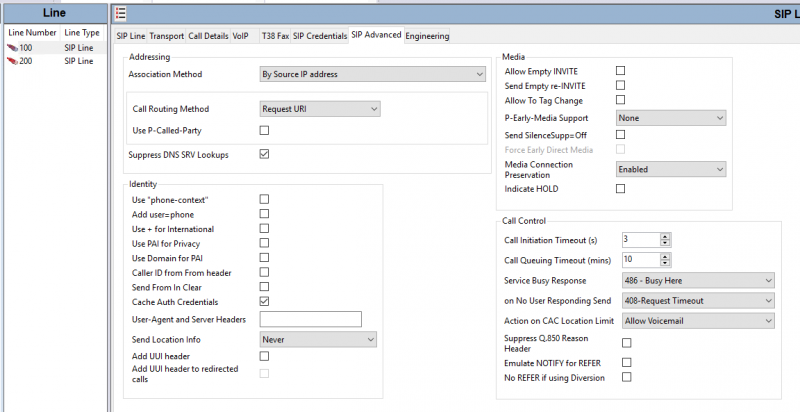Open the P-Early-Media Support dropdown
Screen dimensions: 800x412
[x=671, y=118]
